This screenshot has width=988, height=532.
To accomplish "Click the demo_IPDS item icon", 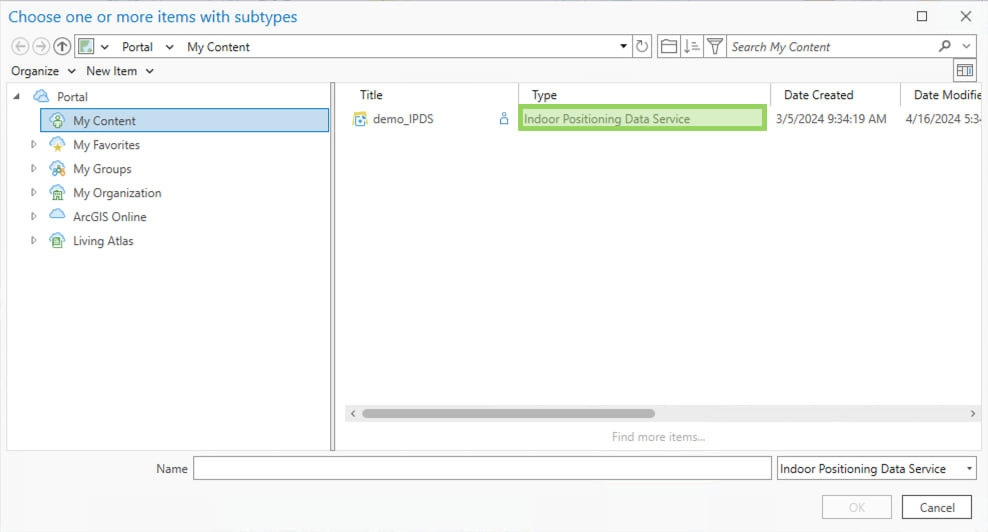I will point(360,119).
